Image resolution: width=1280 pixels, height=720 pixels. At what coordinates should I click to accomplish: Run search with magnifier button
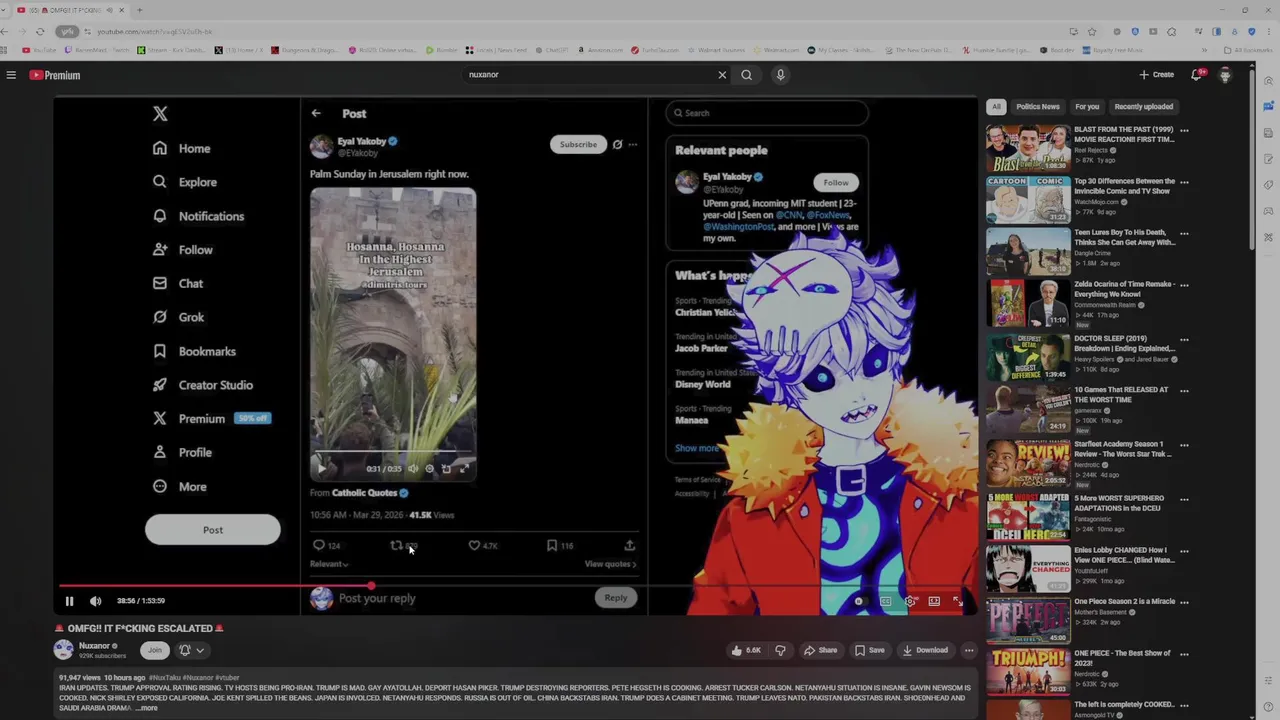pyautogui.click(x=747, y=75)
